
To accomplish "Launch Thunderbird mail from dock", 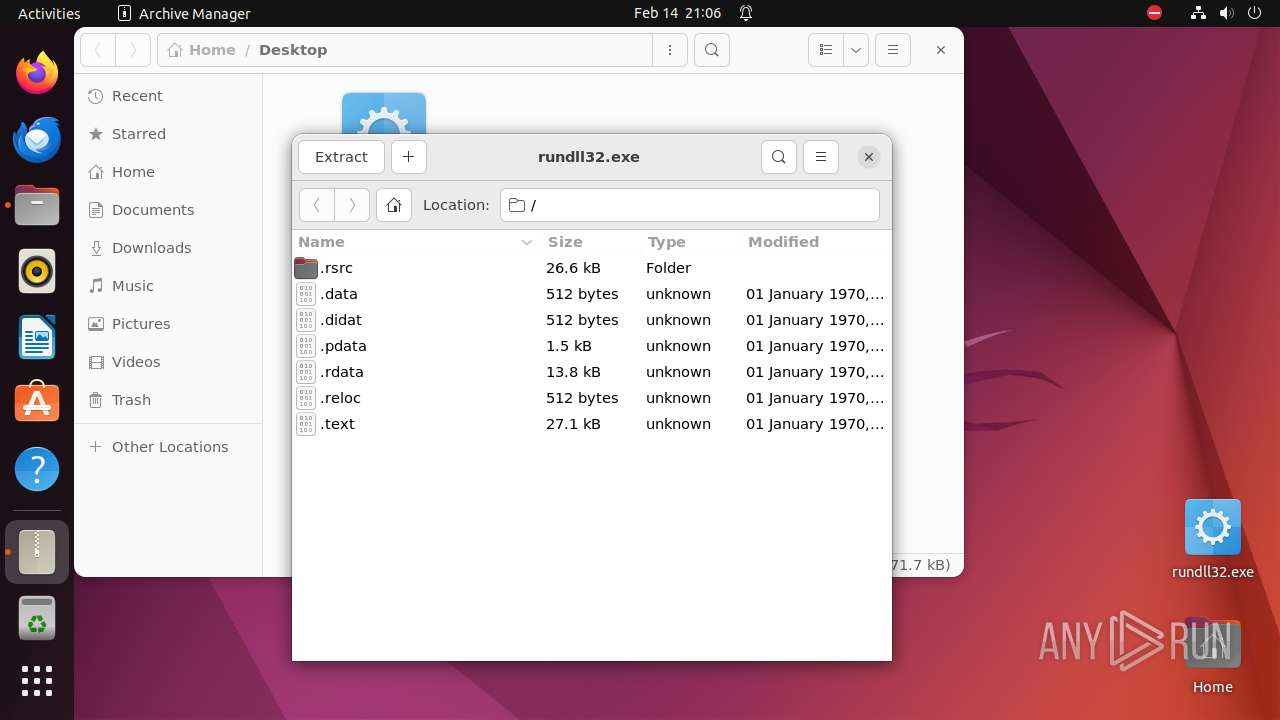I will 37,139.
